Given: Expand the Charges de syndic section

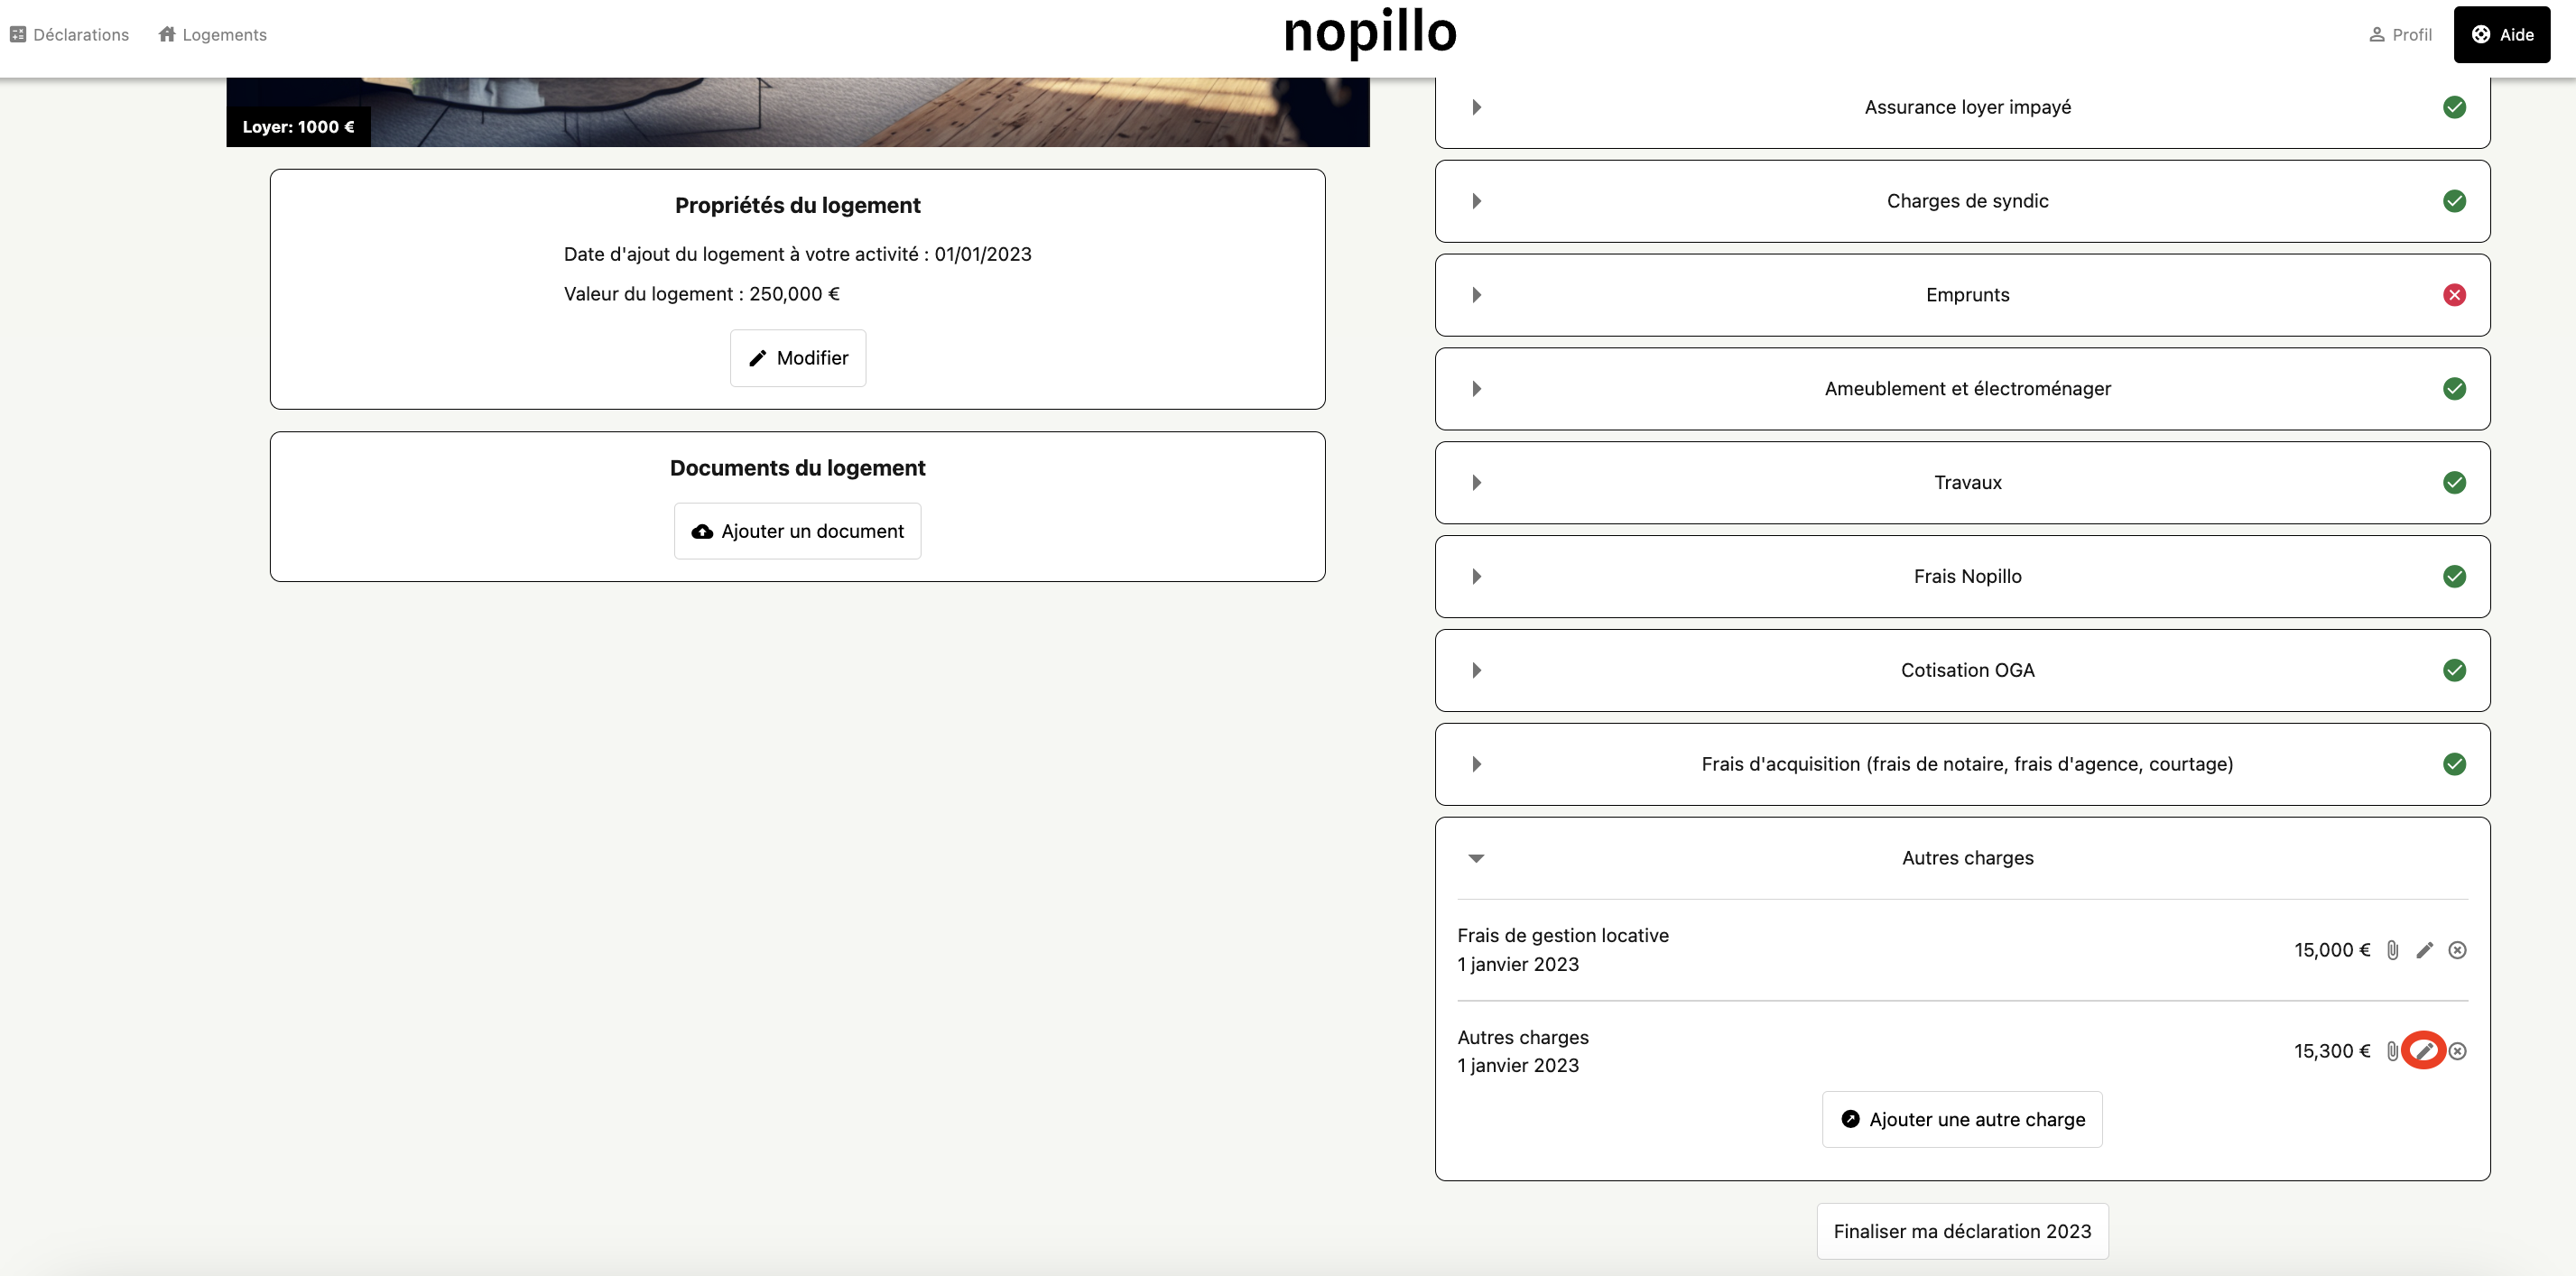Looking at the screenshot, I should click(x=1476, y=201).
